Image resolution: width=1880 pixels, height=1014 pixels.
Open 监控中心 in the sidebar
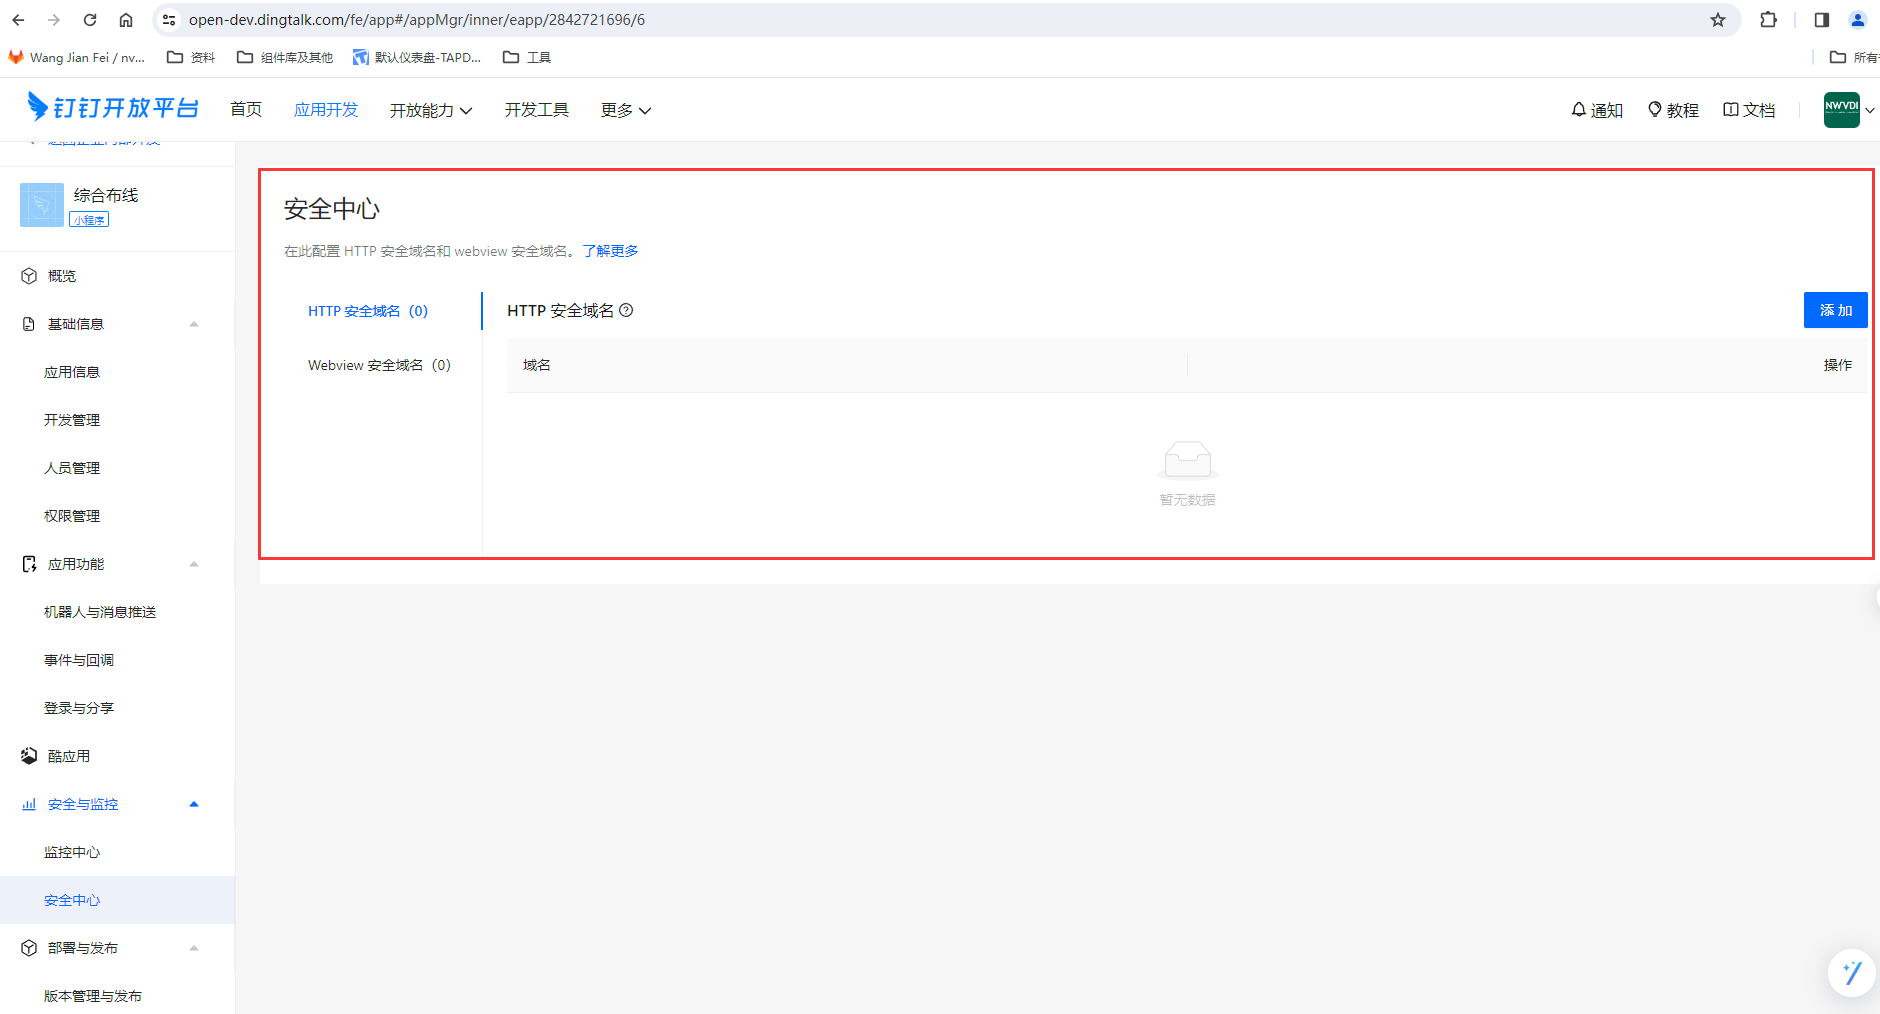72,852
